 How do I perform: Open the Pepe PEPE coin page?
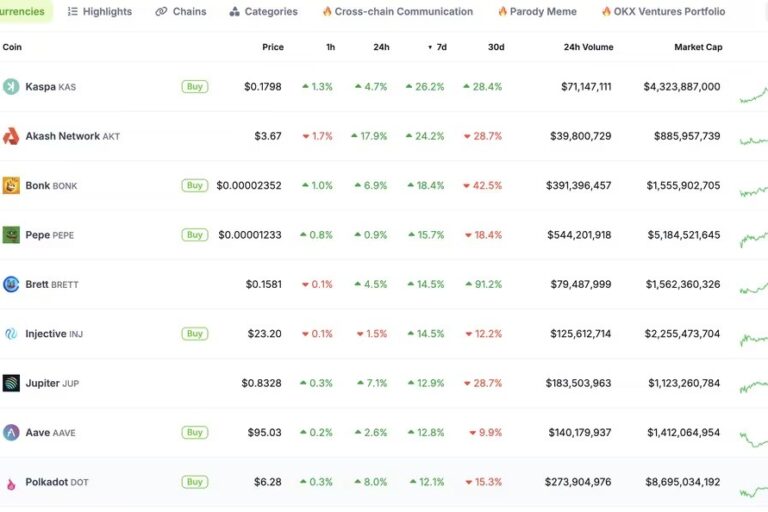coord(49,235)
